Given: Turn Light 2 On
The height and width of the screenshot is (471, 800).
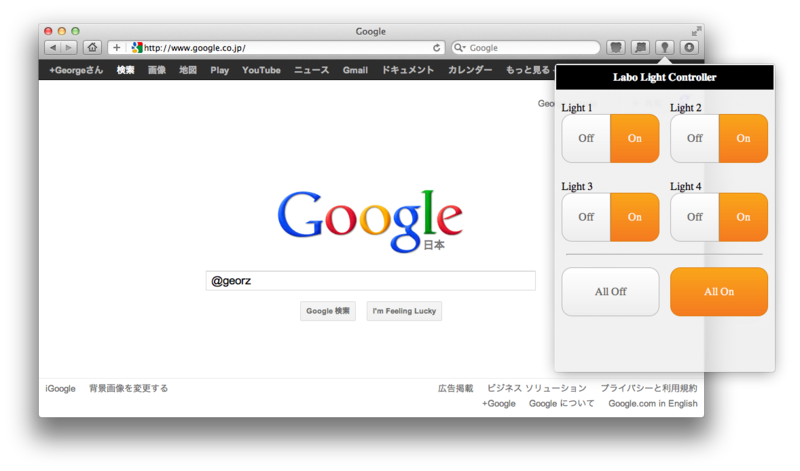Looking at the screenshot, I should coord(743,138).
